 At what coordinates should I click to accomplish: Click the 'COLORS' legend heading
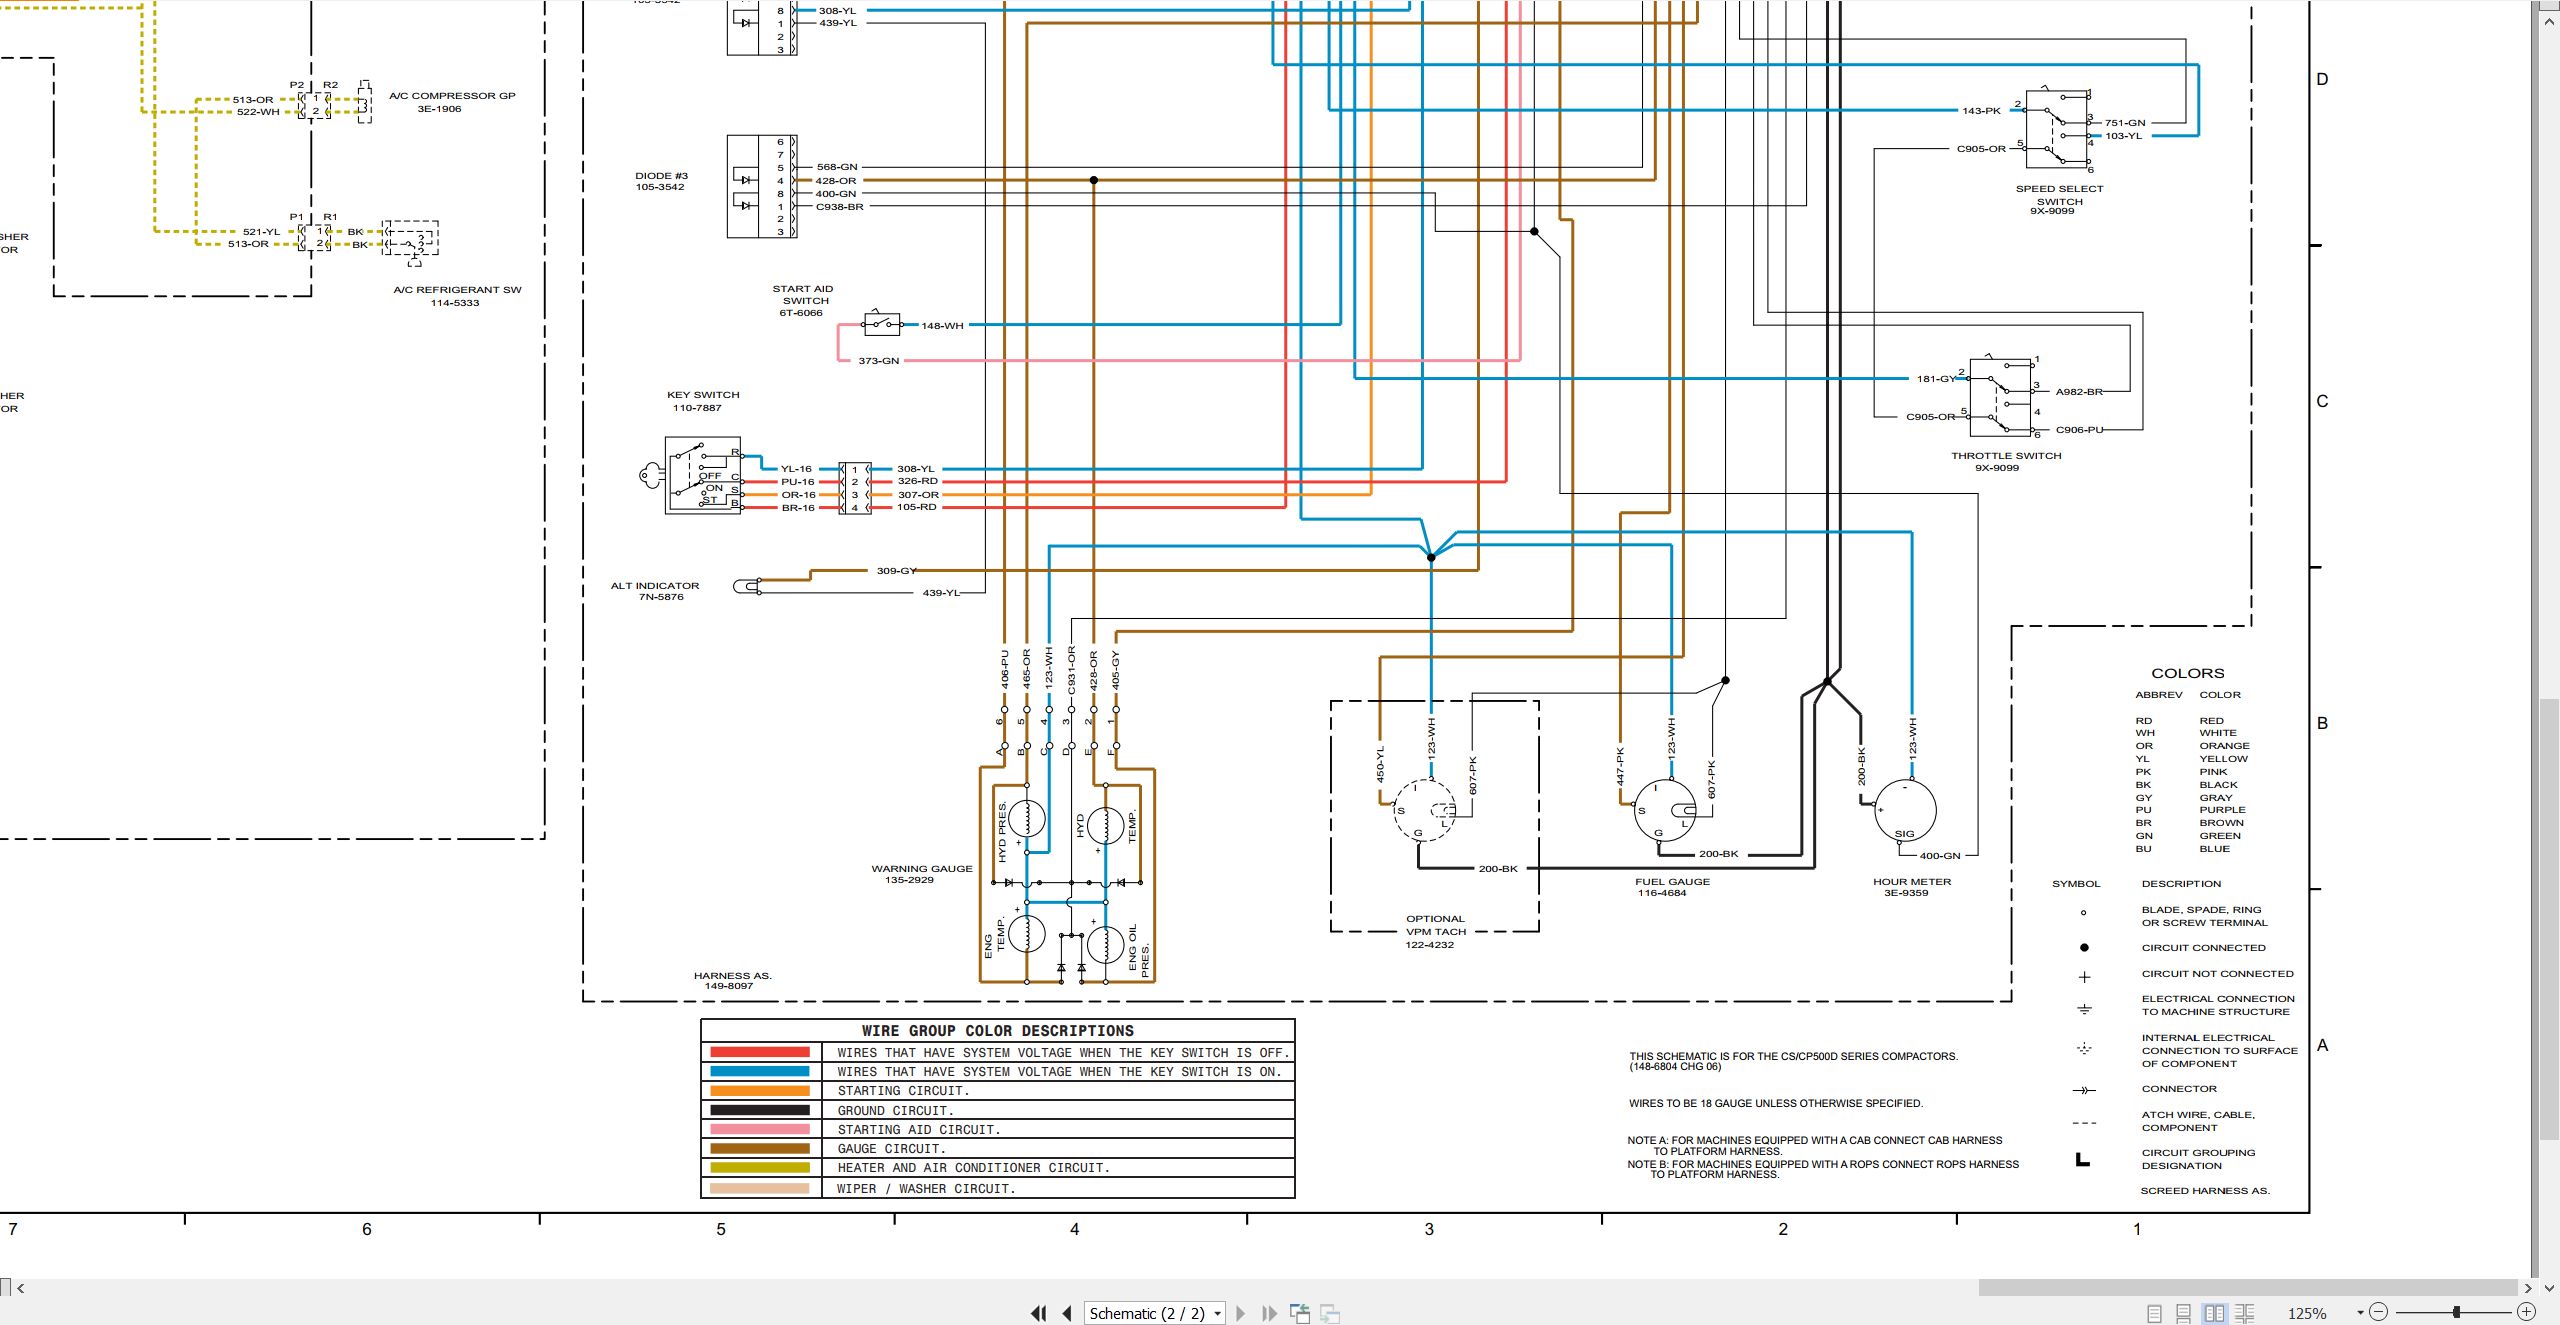point(2188,674)
